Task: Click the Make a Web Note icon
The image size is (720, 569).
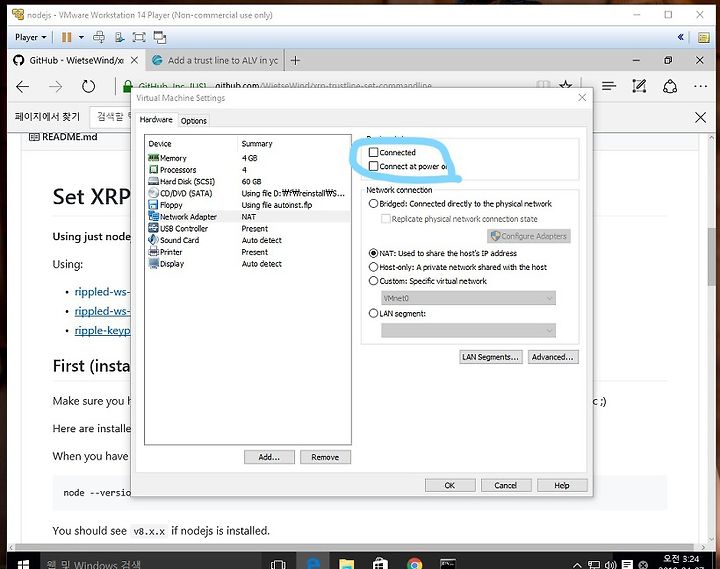Action: [x=639, y=86]
